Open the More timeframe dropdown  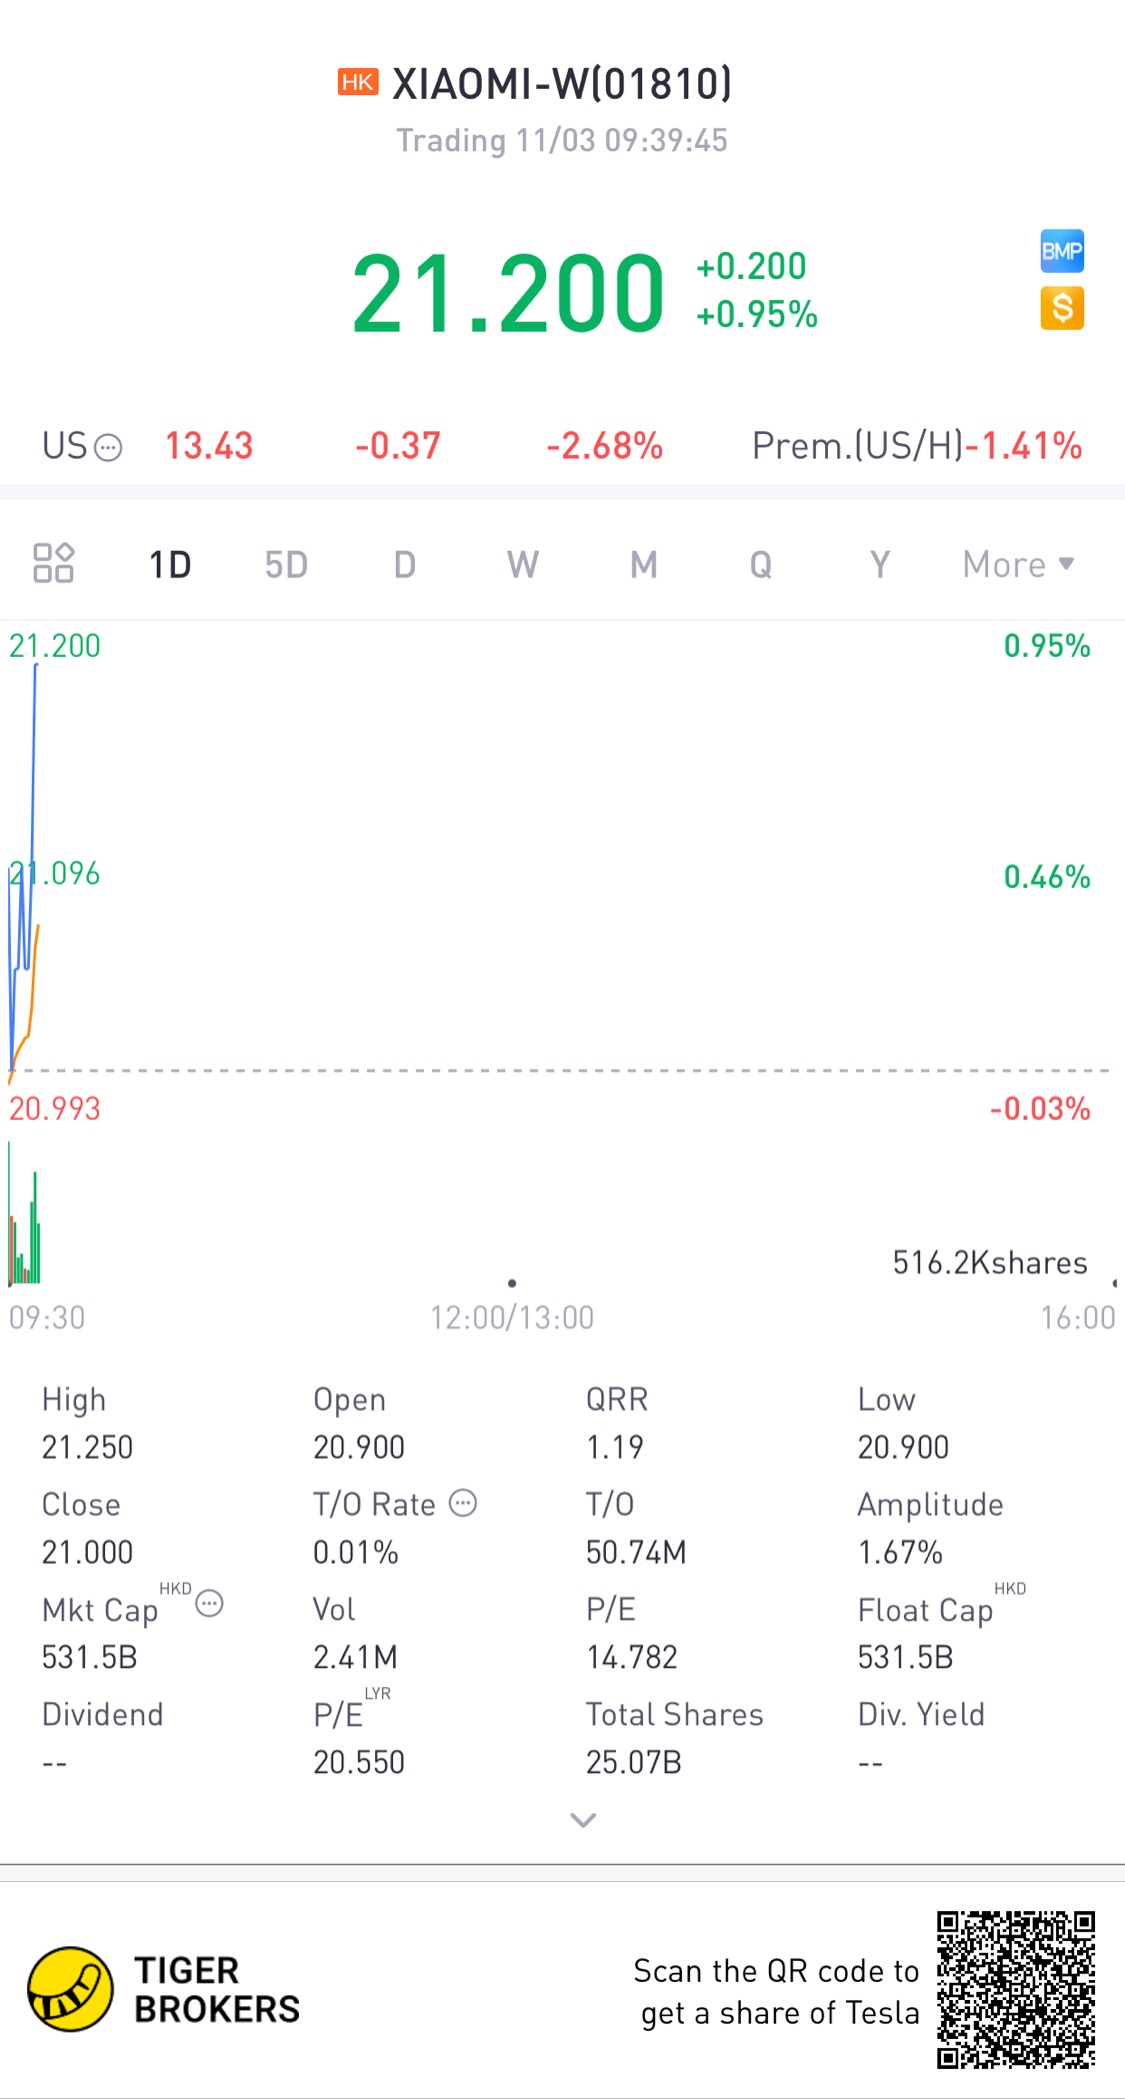[x=1017, y=565]
